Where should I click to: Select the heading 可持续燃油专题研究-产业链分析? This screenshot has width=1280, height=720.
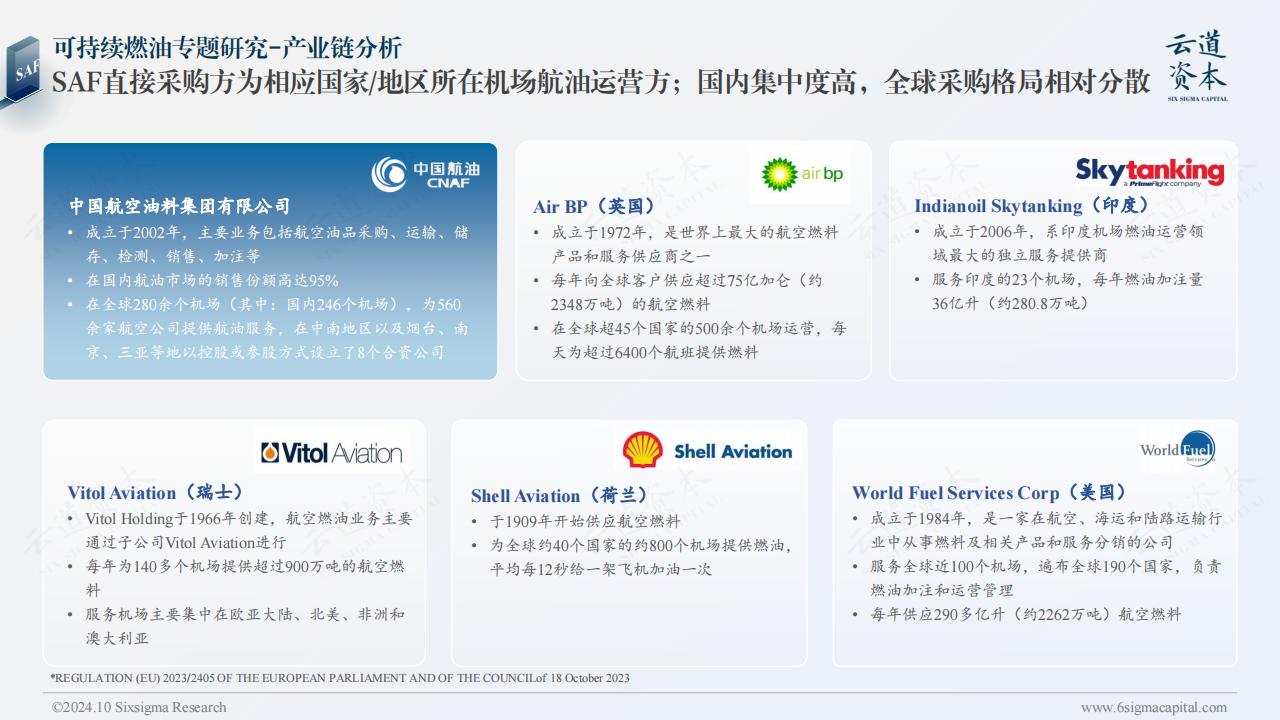[x=227, y=47]
